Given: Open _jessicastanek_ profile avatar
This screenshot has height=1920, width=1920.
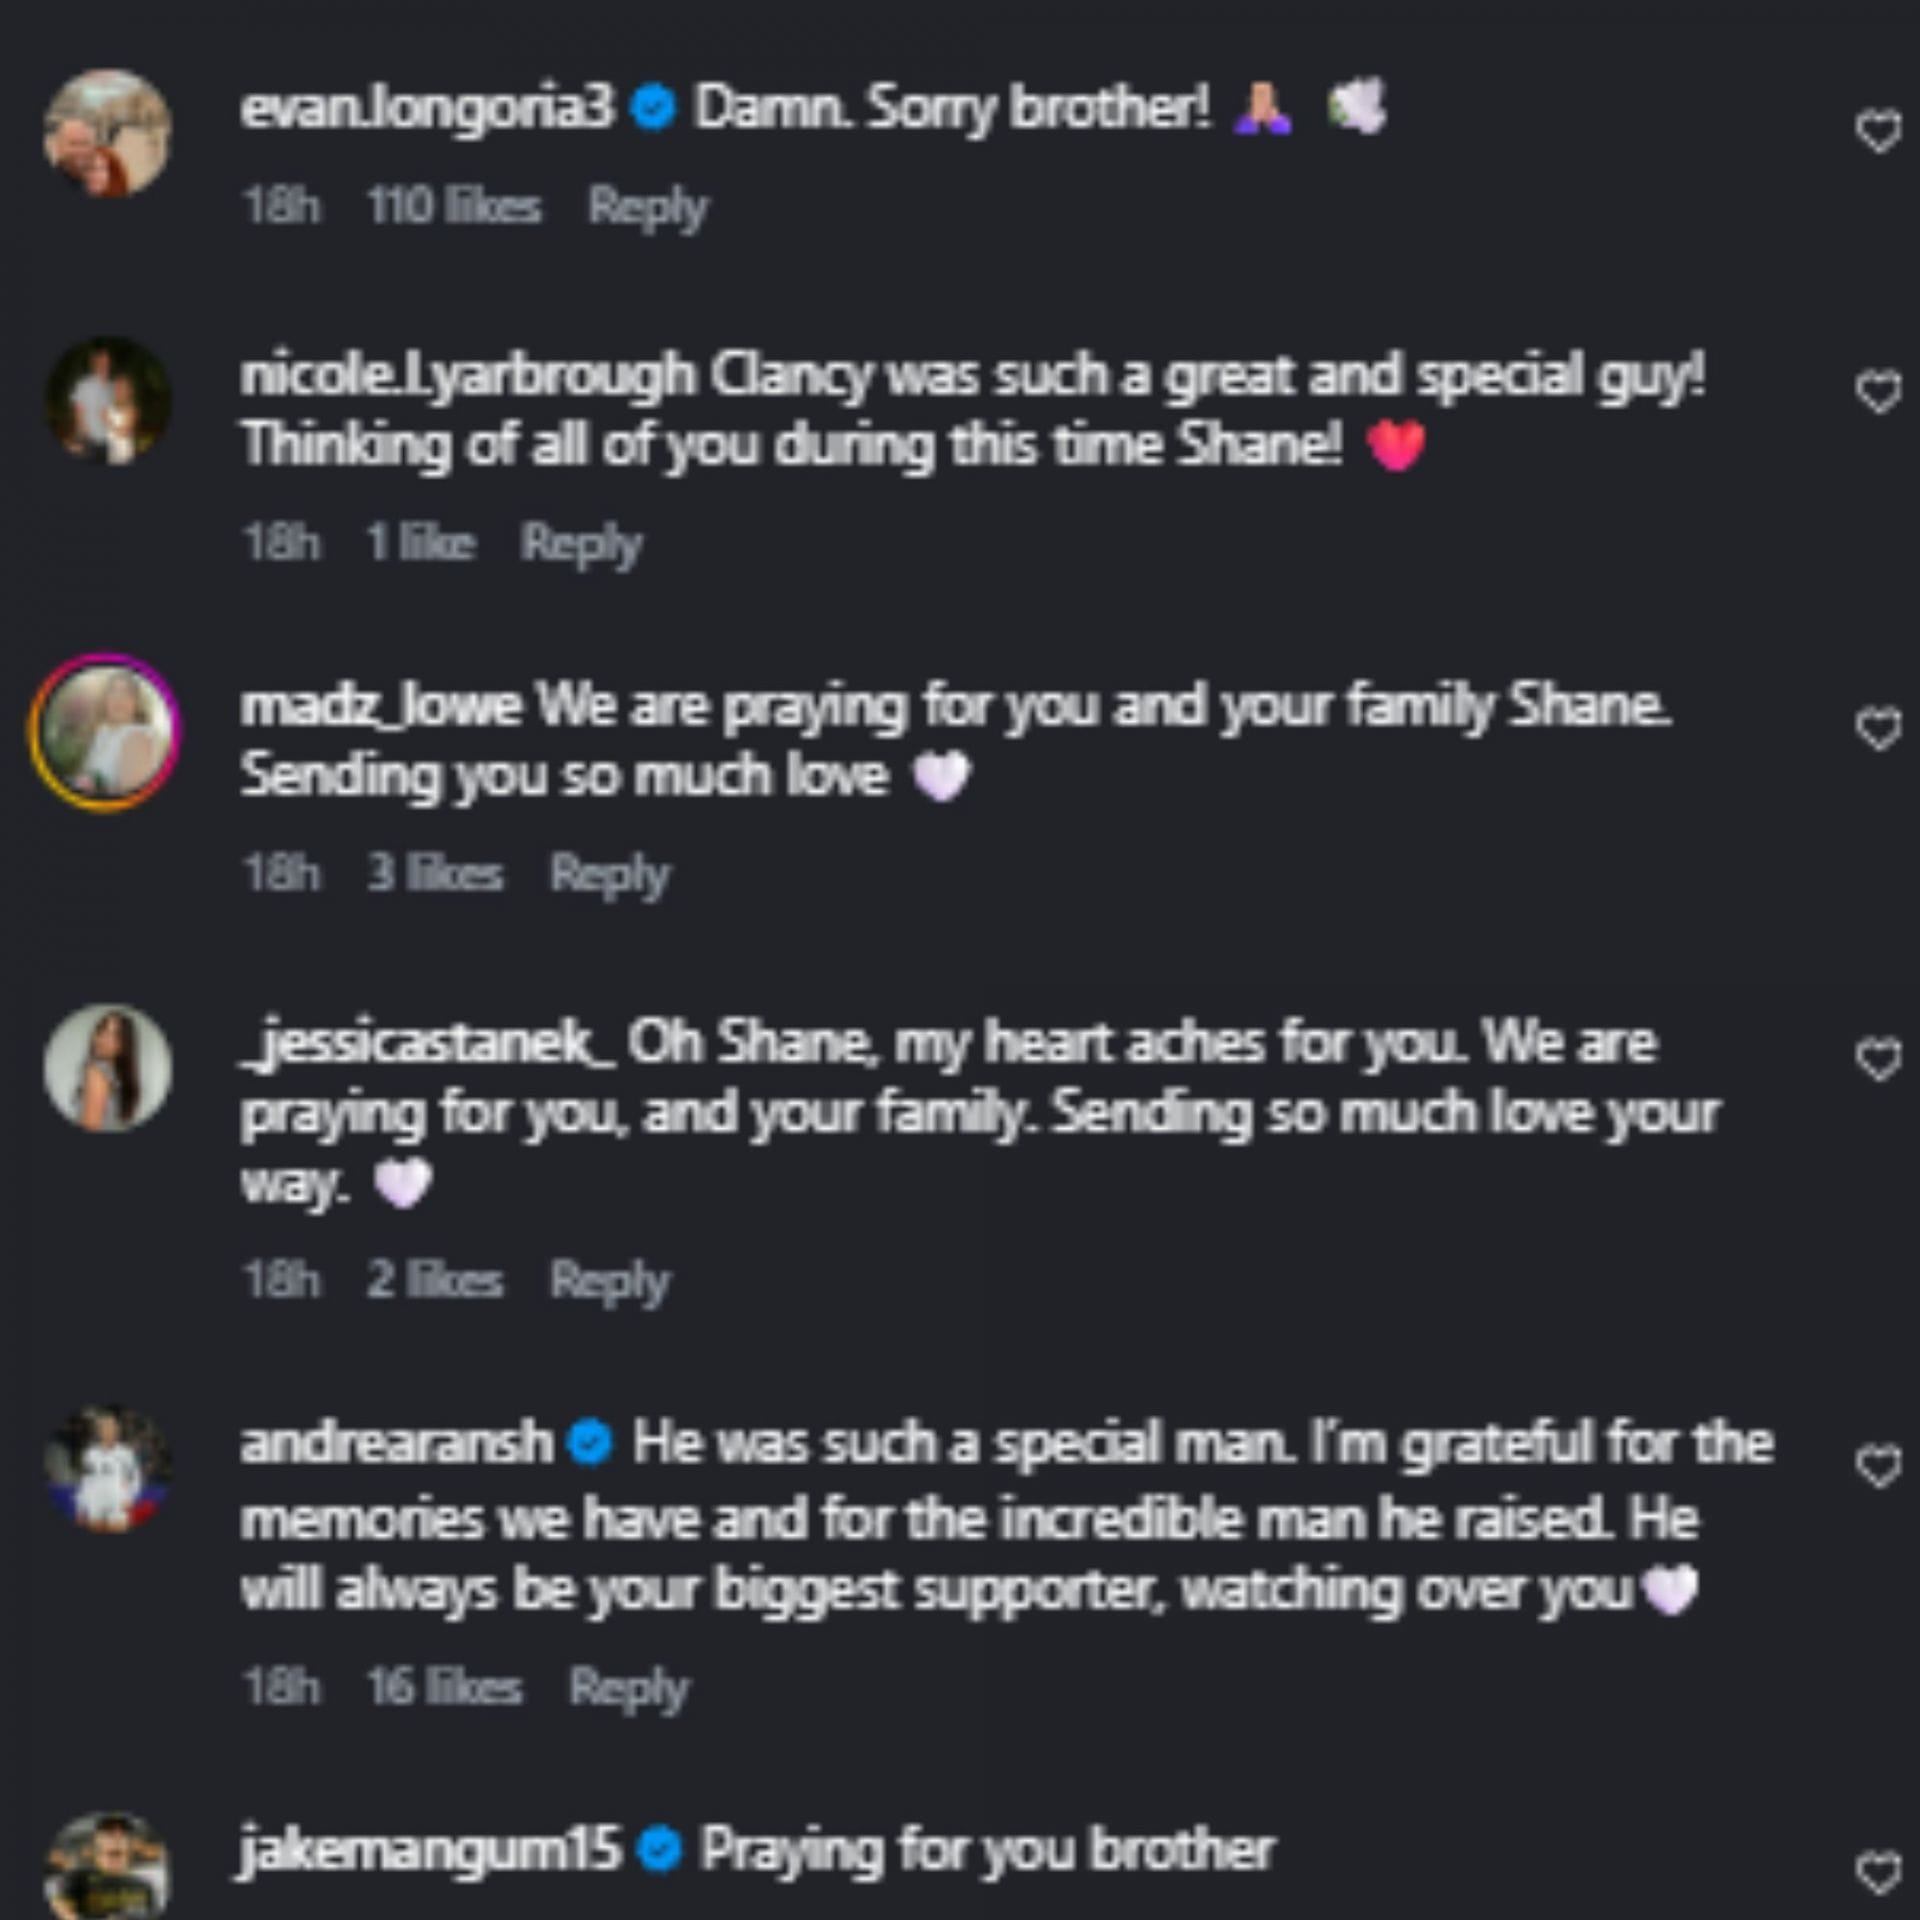Looking at the screenshot, I should coord(108,1068).
